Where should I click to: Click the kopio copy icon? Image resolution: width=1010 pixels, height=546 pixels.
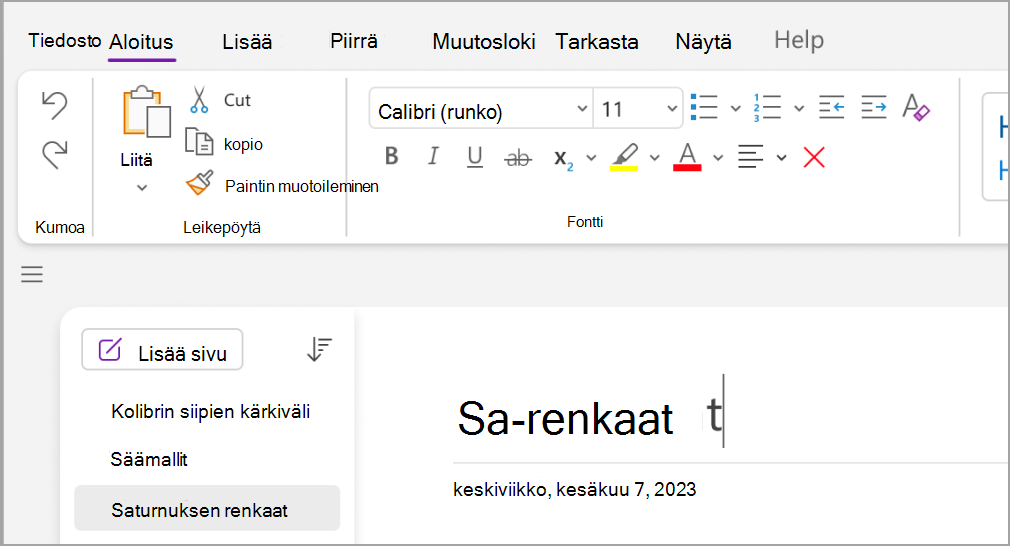pos(199,142)
